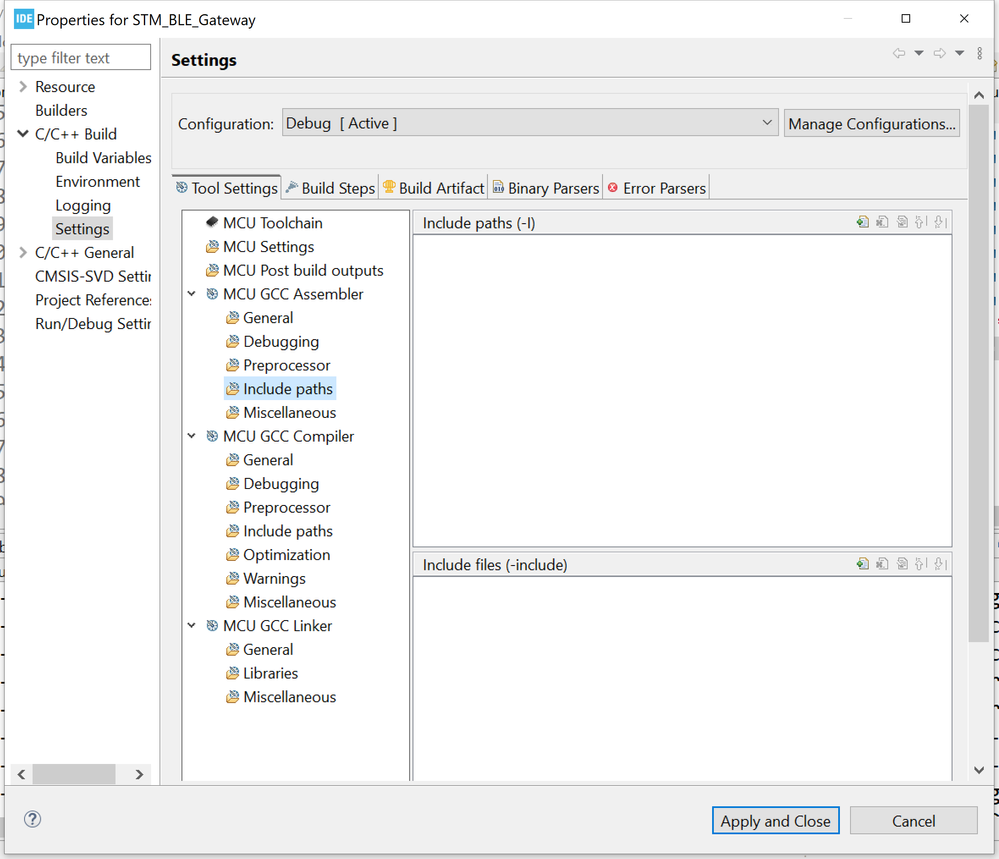Click the left panel scroll-right arrow
This screenshot has width=999, height=859.
click(x=139, y=774)
